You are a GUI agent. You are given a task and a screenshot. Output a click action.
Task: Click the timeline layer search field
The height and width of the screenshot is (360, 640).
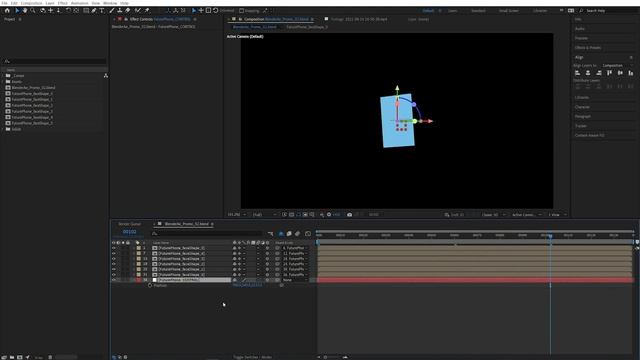pyautogui.click(x=207, y=233)
